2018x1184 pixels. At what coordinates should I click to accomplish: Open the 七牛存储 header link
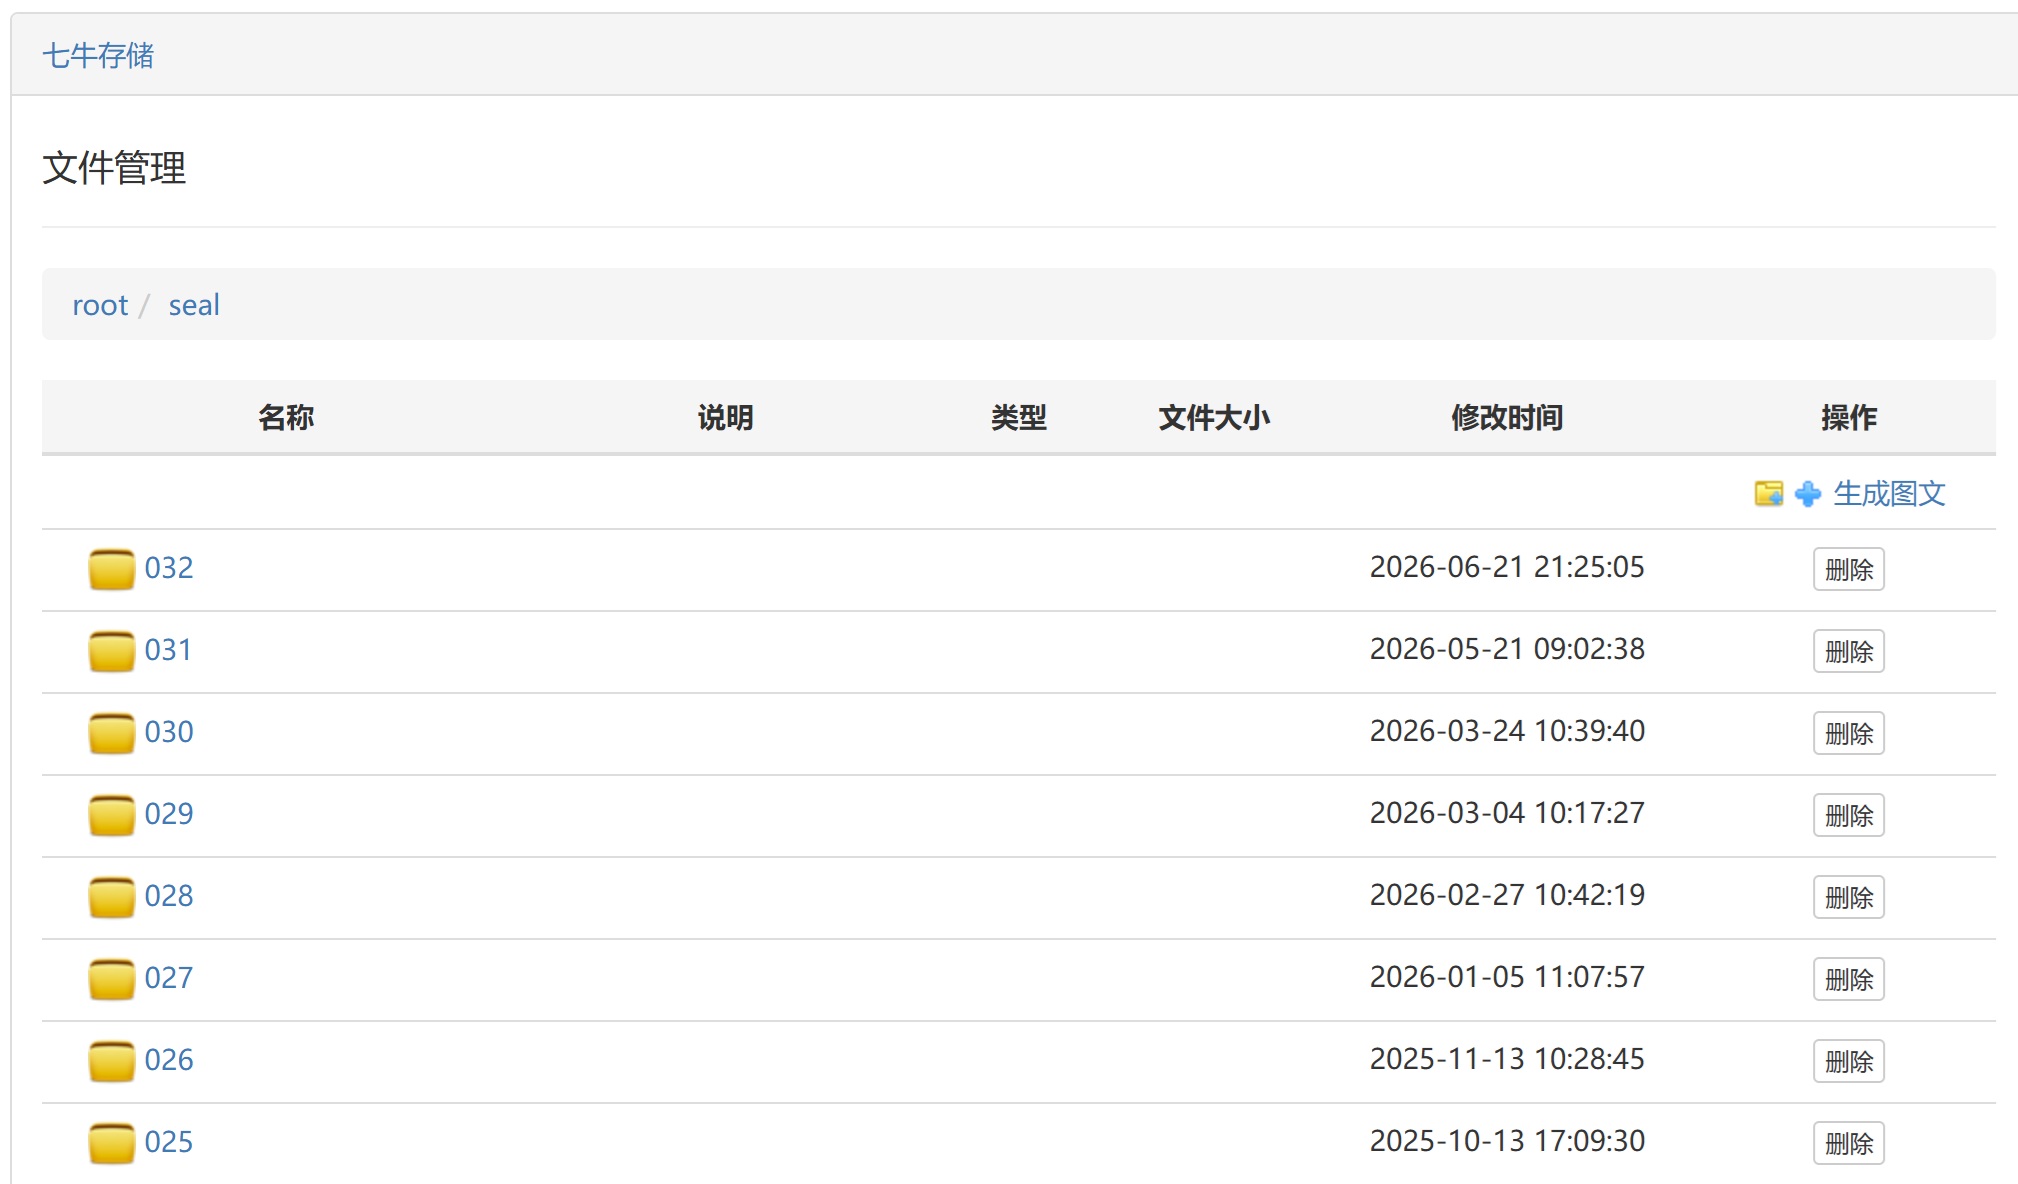tap(98, 55)
